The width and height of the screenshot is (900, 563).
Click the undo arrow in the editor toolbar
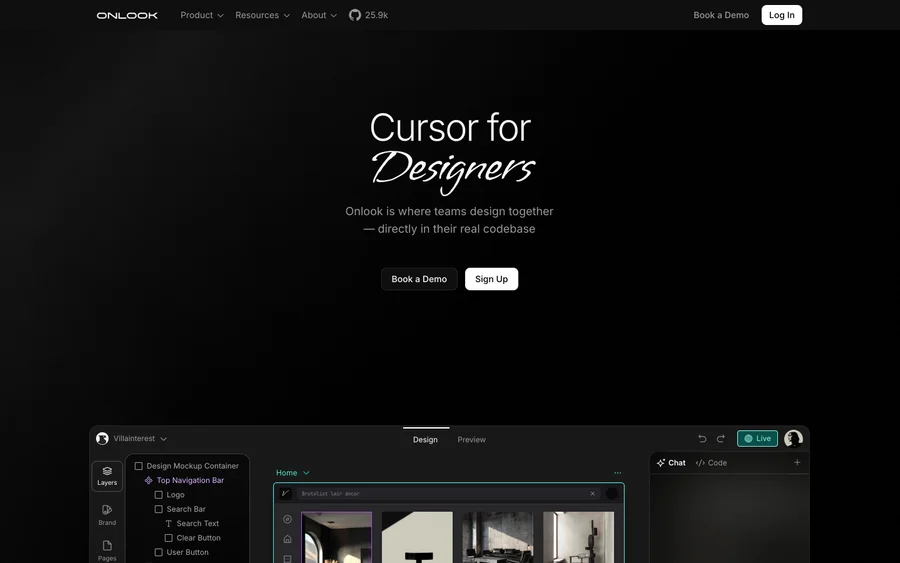(x=702, y=438)
